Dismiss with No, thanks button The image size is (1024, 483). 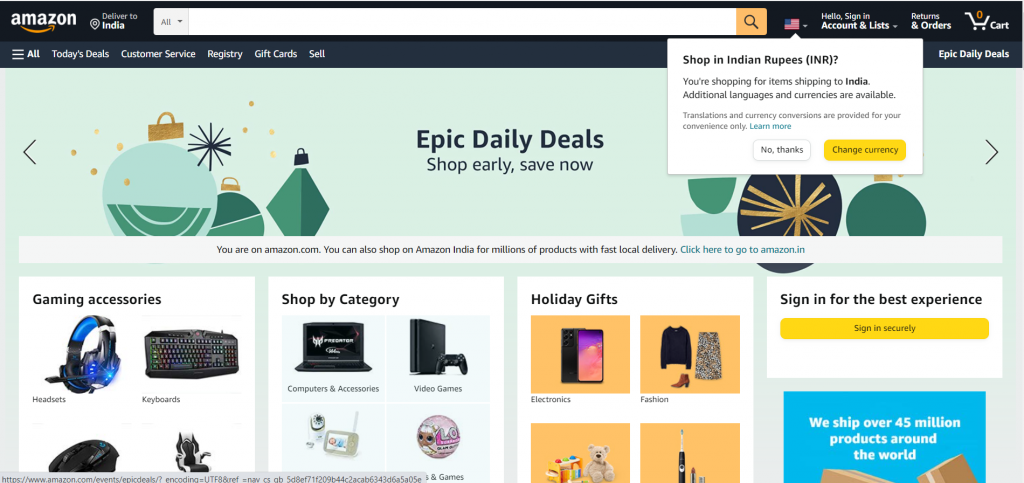782,150
